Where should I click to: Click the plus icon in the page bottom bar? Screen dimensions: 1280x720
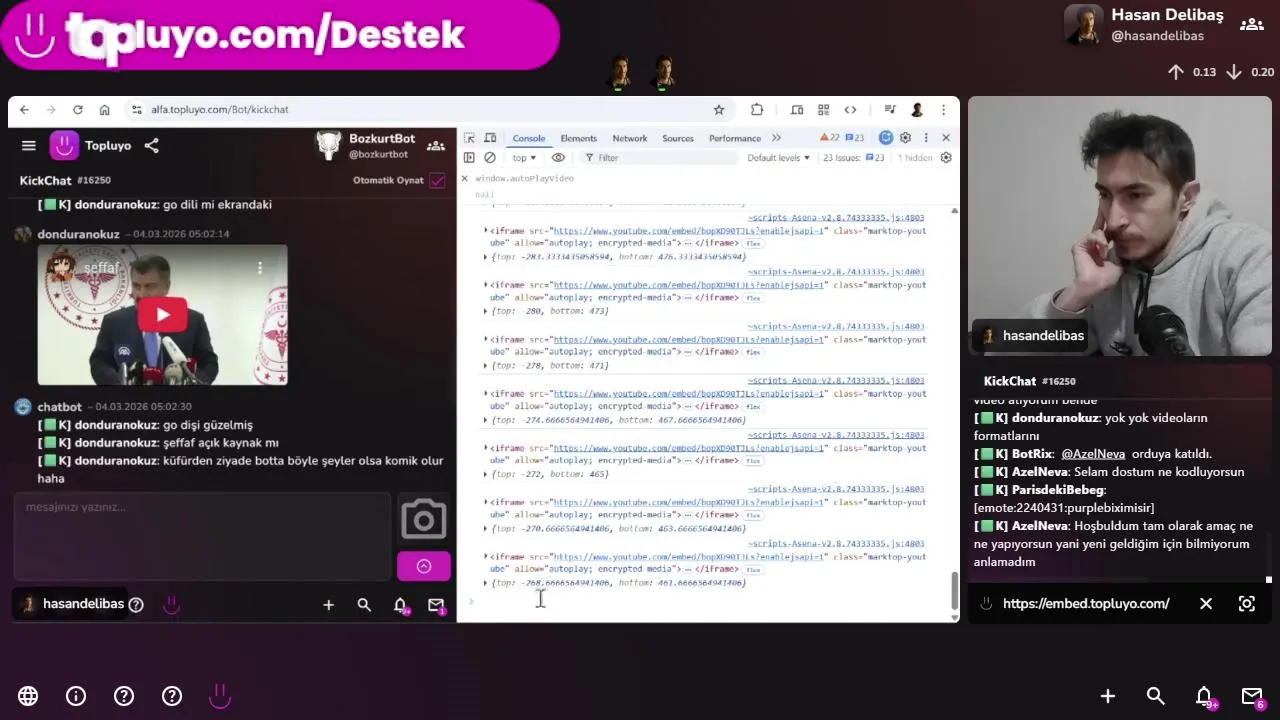pyautogui.click(x=328, y=605)
